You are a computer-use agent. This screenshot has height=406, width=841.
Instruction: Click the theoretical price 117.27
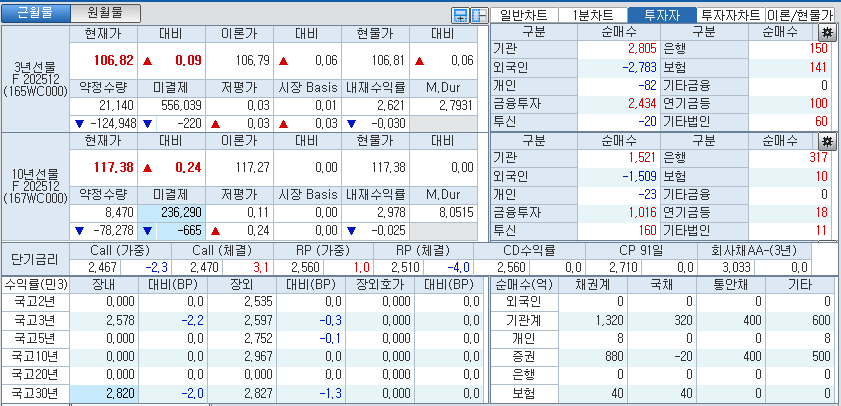click(x=253, y=167)
